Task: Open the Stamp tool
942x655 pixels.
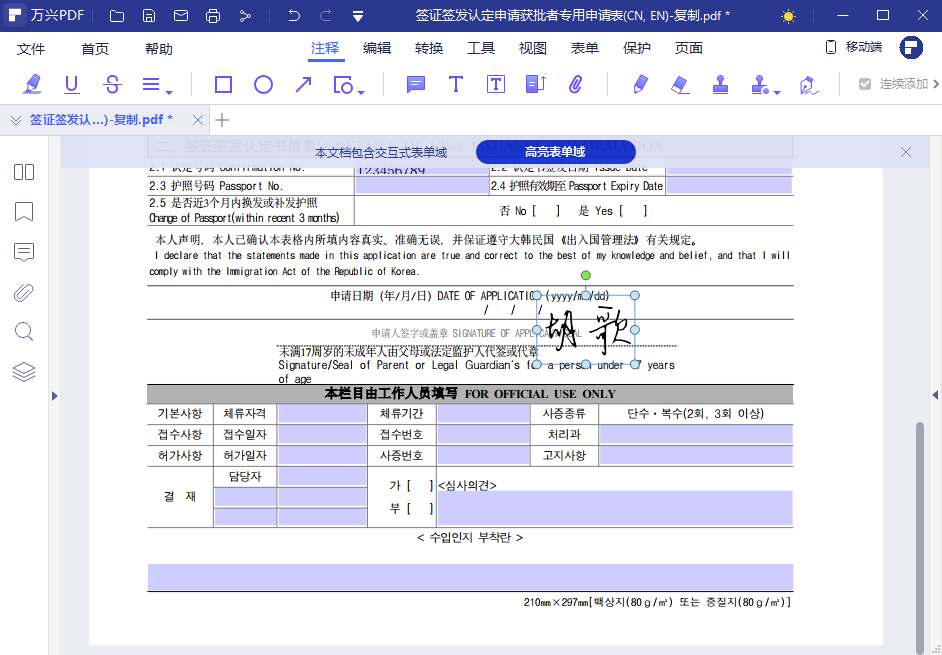Action: (720, 85)
